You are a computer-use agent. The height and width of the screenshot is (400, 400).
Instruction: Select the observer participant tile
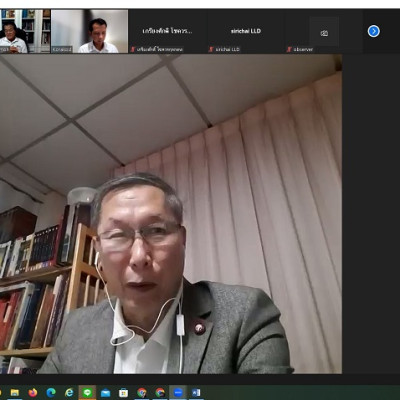324,31
